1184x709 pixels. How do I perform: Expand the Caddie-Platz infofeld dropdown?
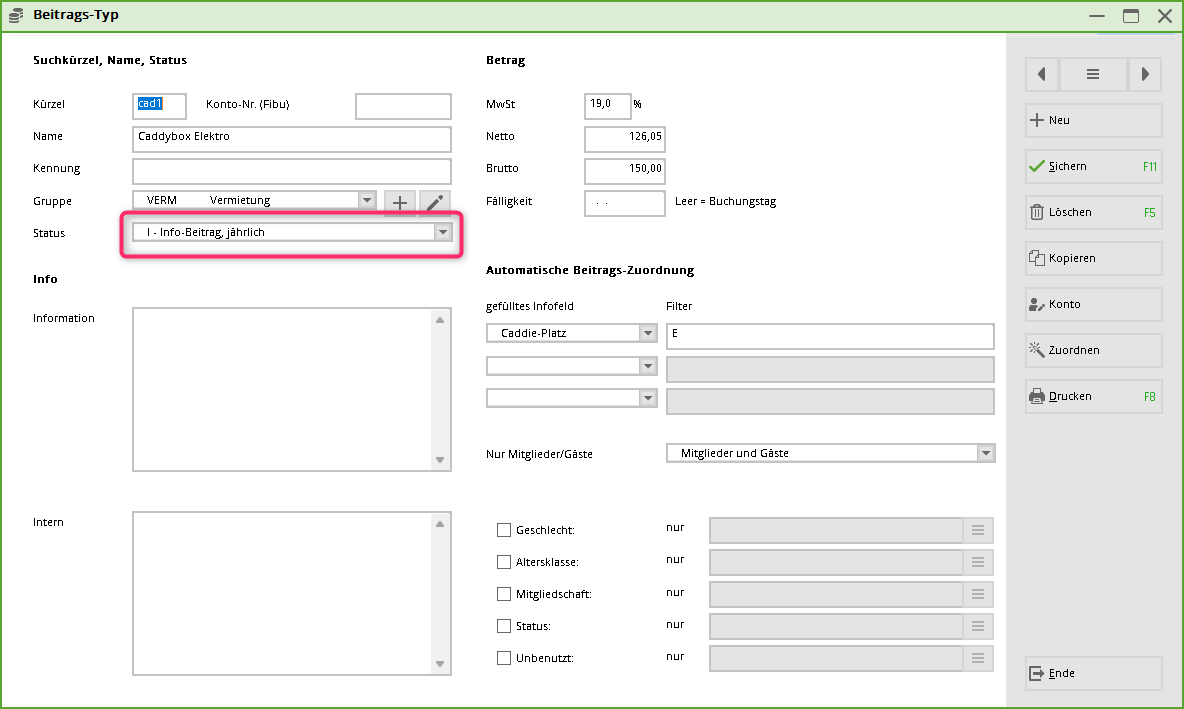point(648,334)
